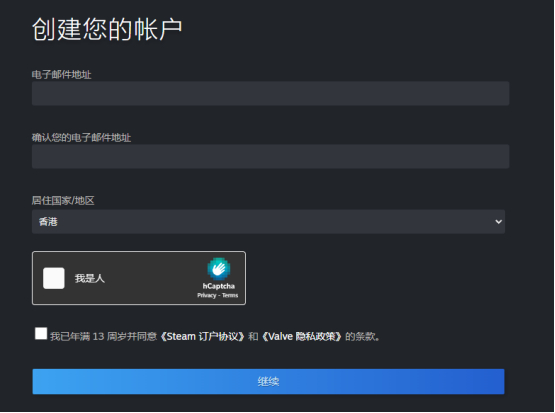Click the 的条款 text ending the agreement
The image size is (555, 413).
tap(362, 336)
